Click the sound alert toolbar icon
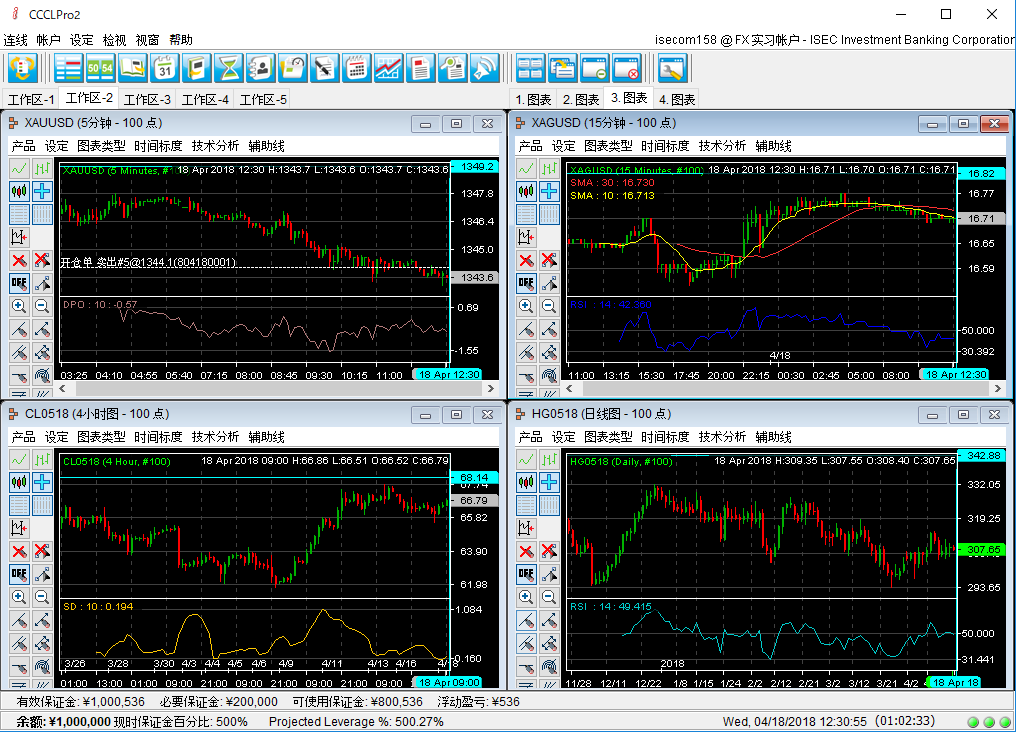The width and height of the screenshot is (1016, 732). click(x=485, y=69)
